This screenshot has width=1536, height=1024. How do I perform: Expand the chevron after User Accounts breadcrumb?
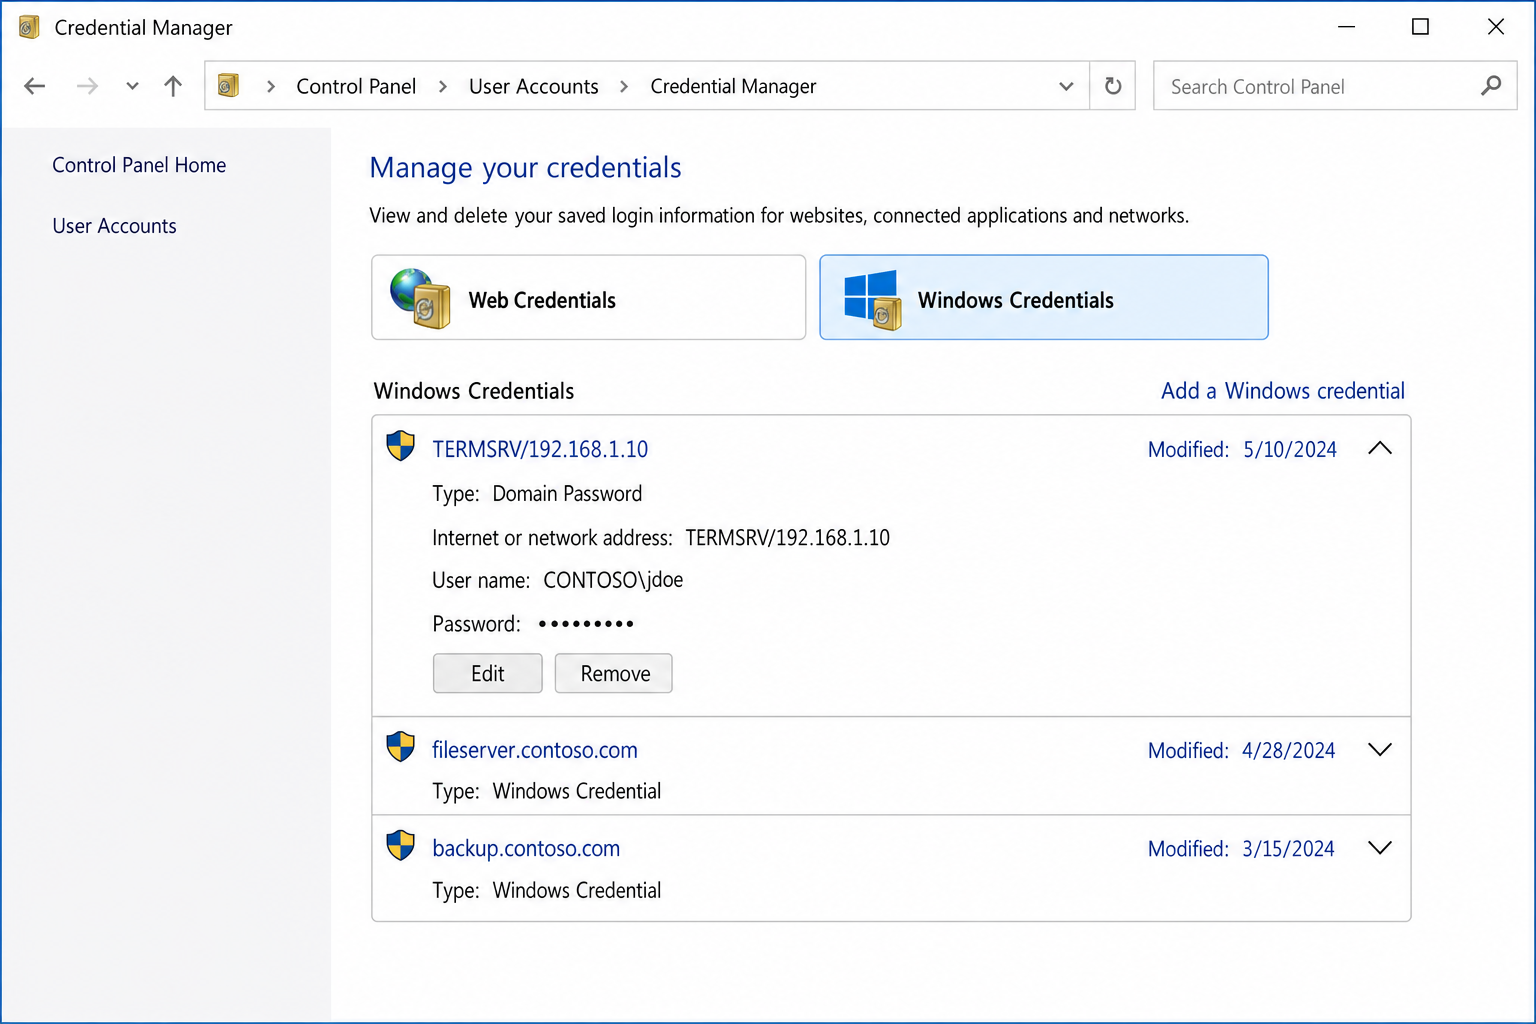624,86
